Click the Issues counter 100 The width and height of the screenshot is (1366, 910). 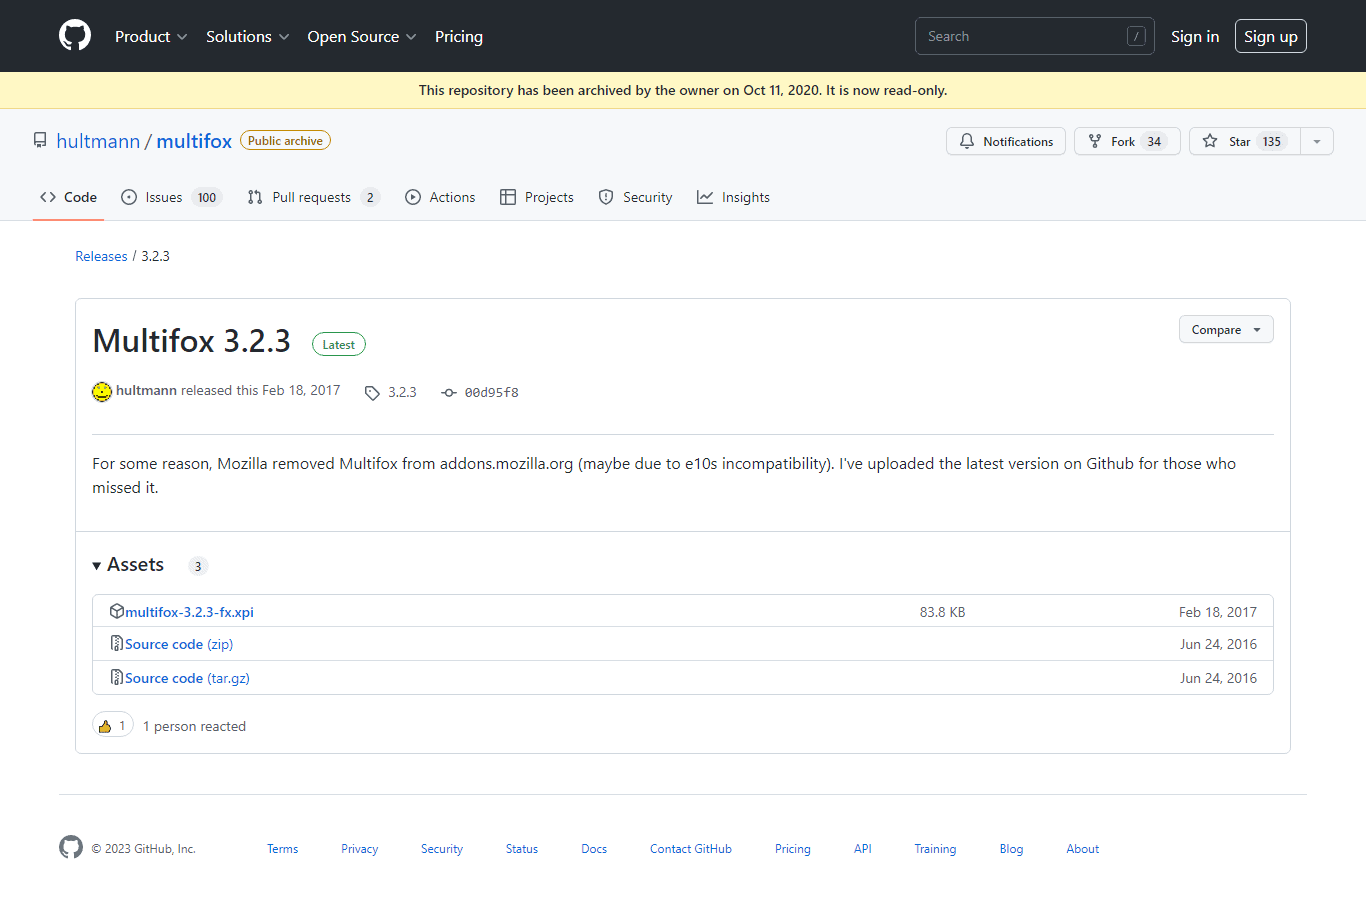(x=207, y=197)
